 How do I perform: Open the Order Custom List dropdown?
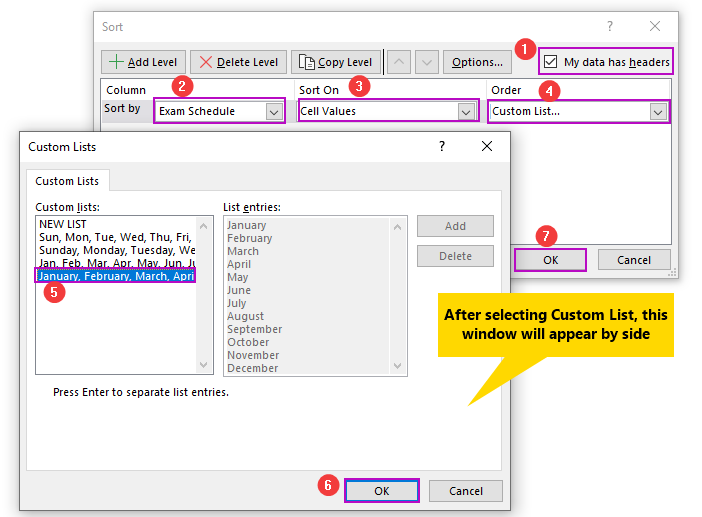[x=658, y=111]
